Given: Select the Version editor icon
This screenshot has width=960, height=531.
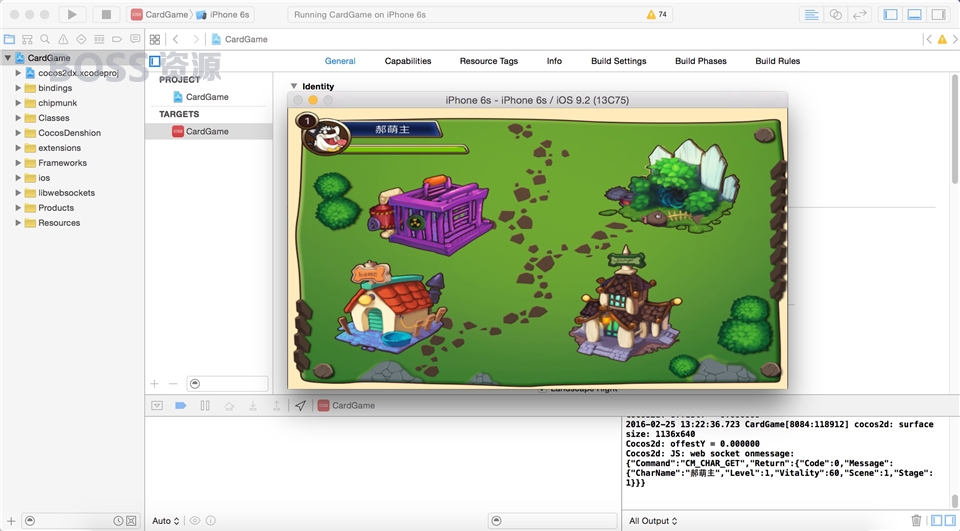Looking at the screenshot, I should click(860, 15).
